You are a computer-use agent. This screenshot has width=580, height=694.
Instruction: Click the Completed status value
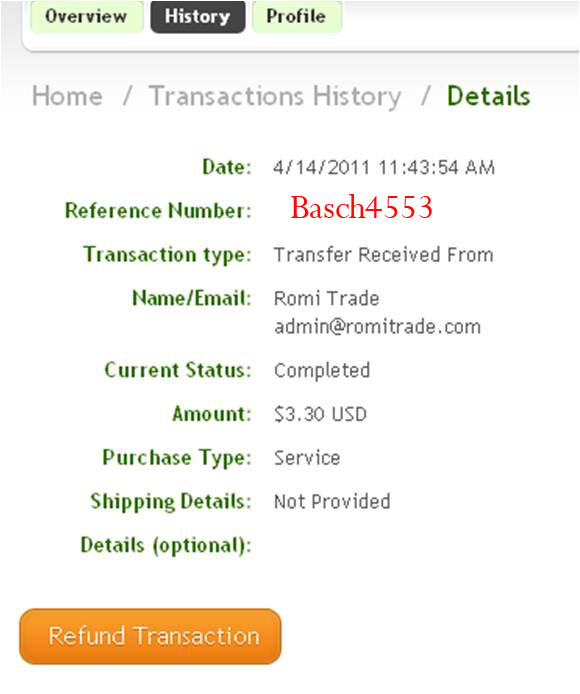click(322, 370)
